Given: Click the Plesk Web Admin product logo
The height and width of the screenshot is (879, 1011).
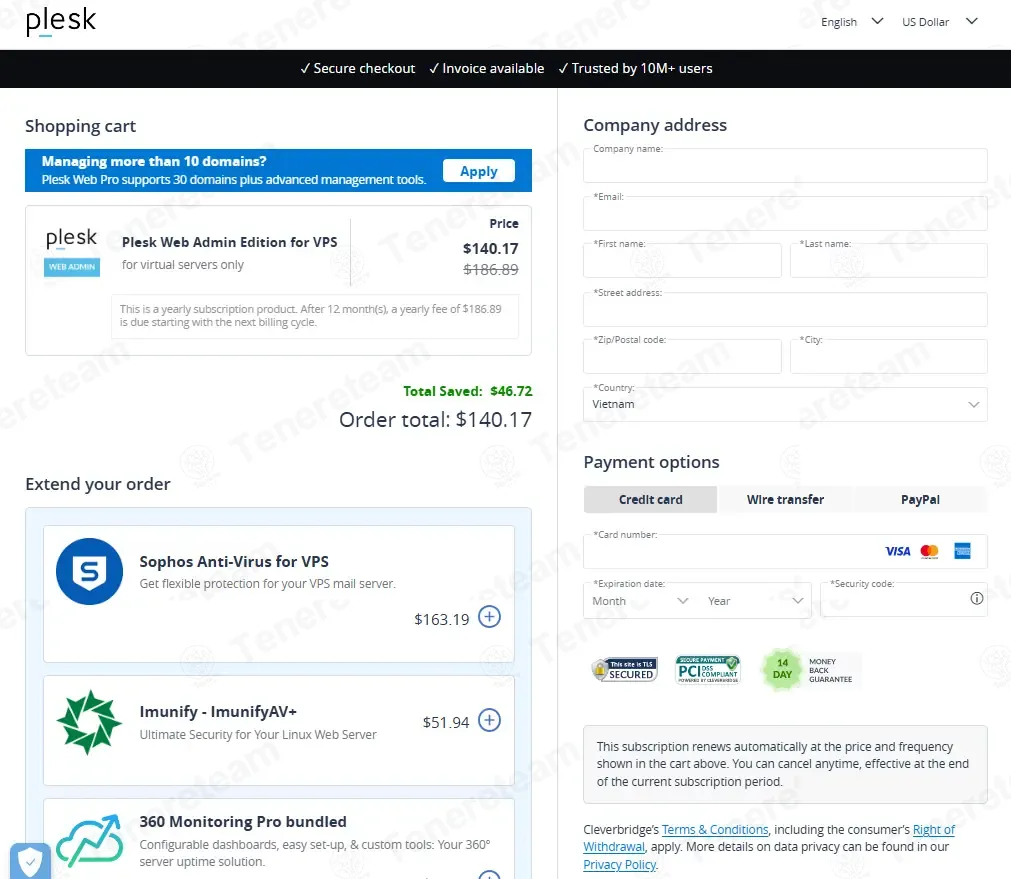Looking at the screenshot, I should (x=72, y=252).
